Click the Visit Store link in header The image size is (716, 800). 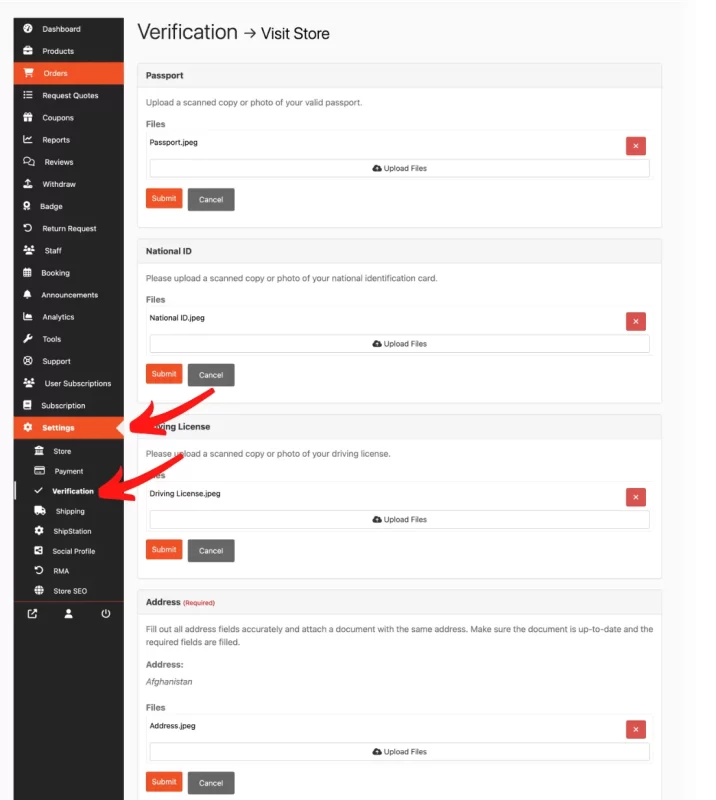click(x=295, y=34)
